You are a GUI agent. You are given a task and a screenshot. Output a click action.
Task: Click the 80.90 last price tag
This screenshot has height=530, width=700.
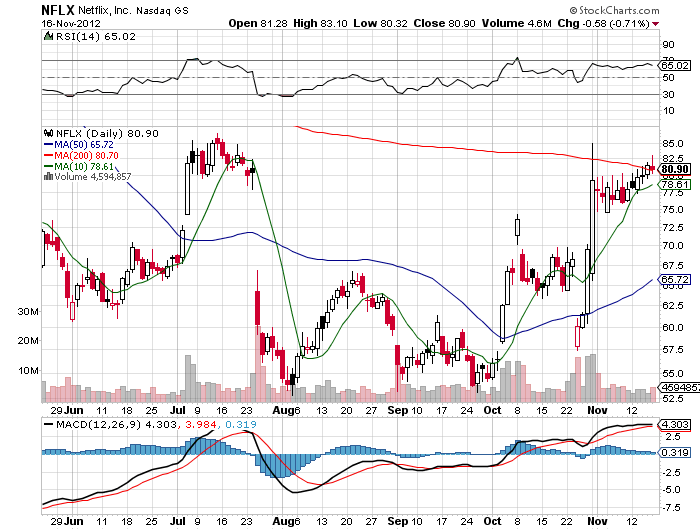coord(675,169)
